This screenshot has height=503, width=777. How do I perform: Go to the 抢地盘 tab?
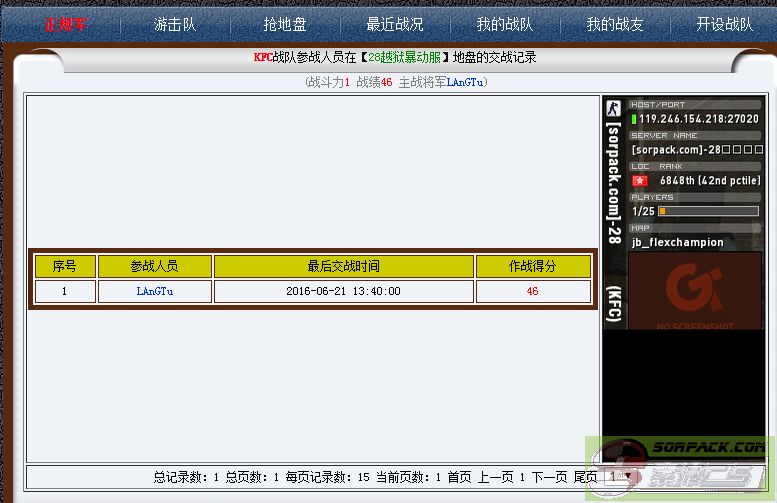pos(285,24)
